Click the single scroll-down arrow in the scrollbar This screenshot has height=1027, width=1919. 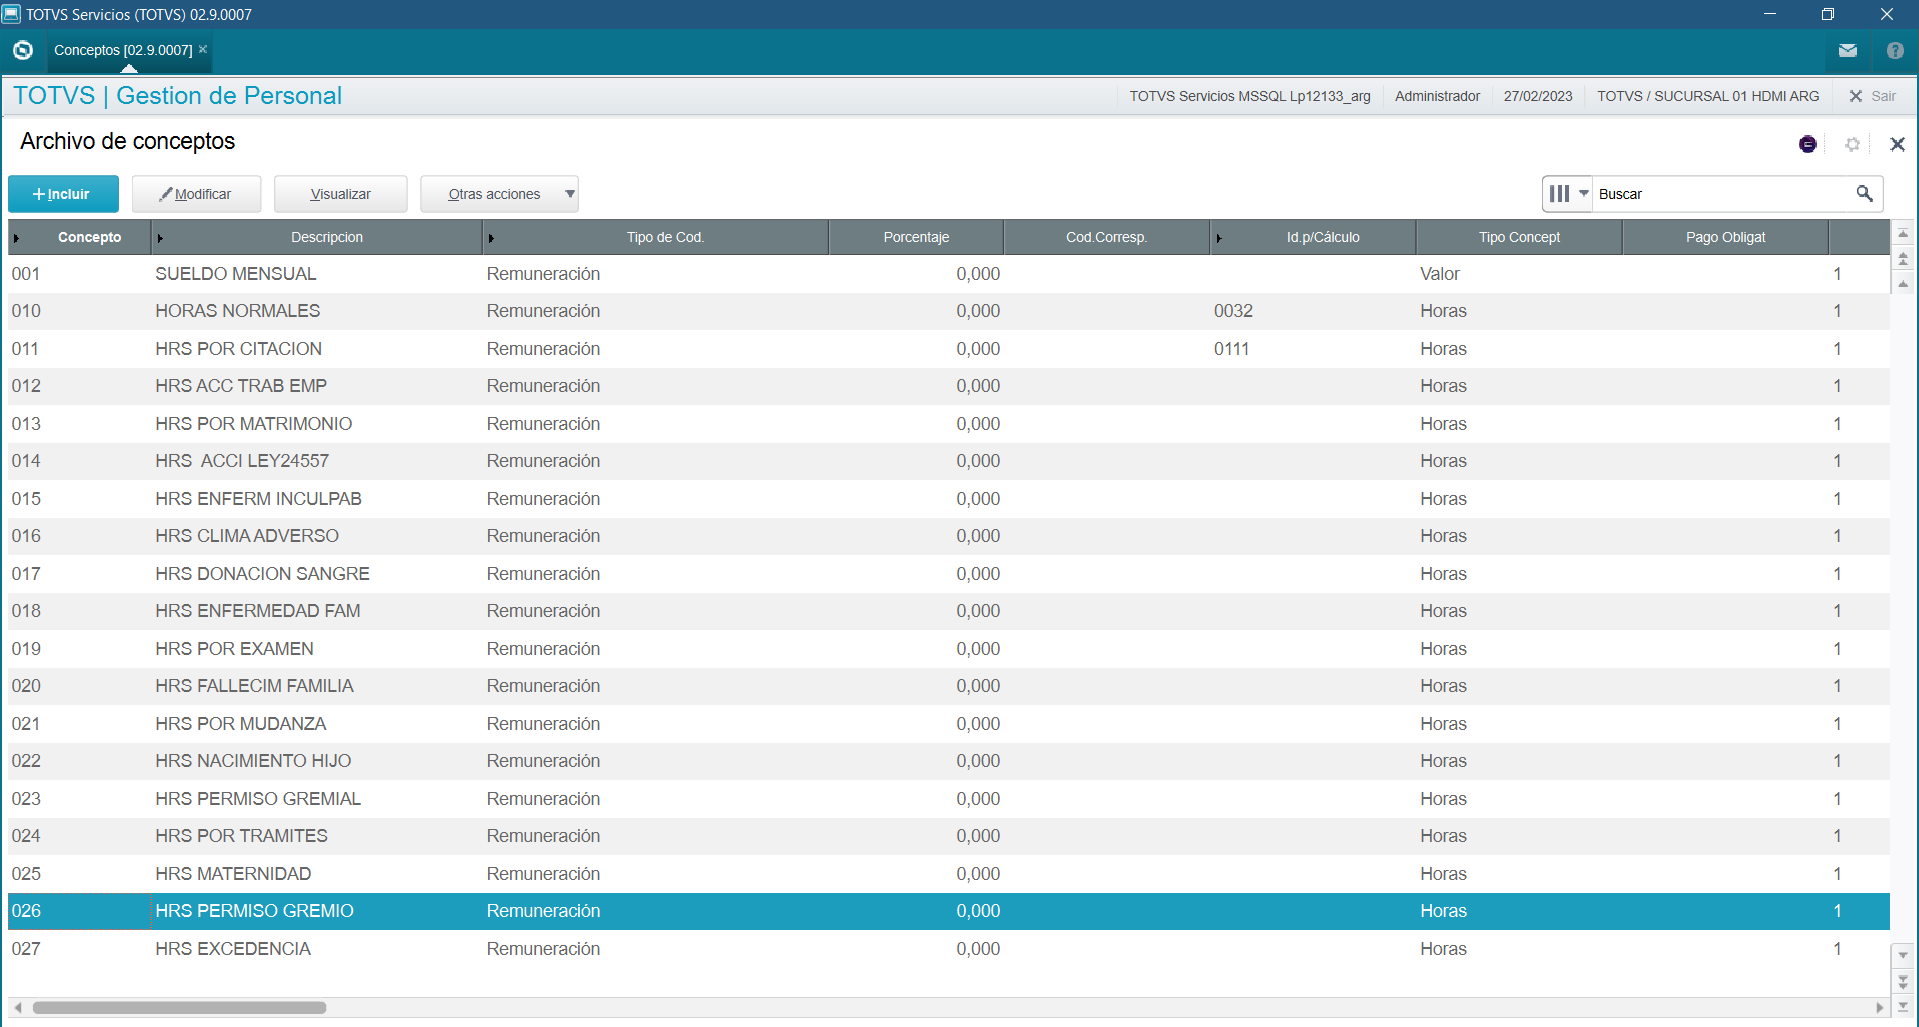(x=1903, y=955)
